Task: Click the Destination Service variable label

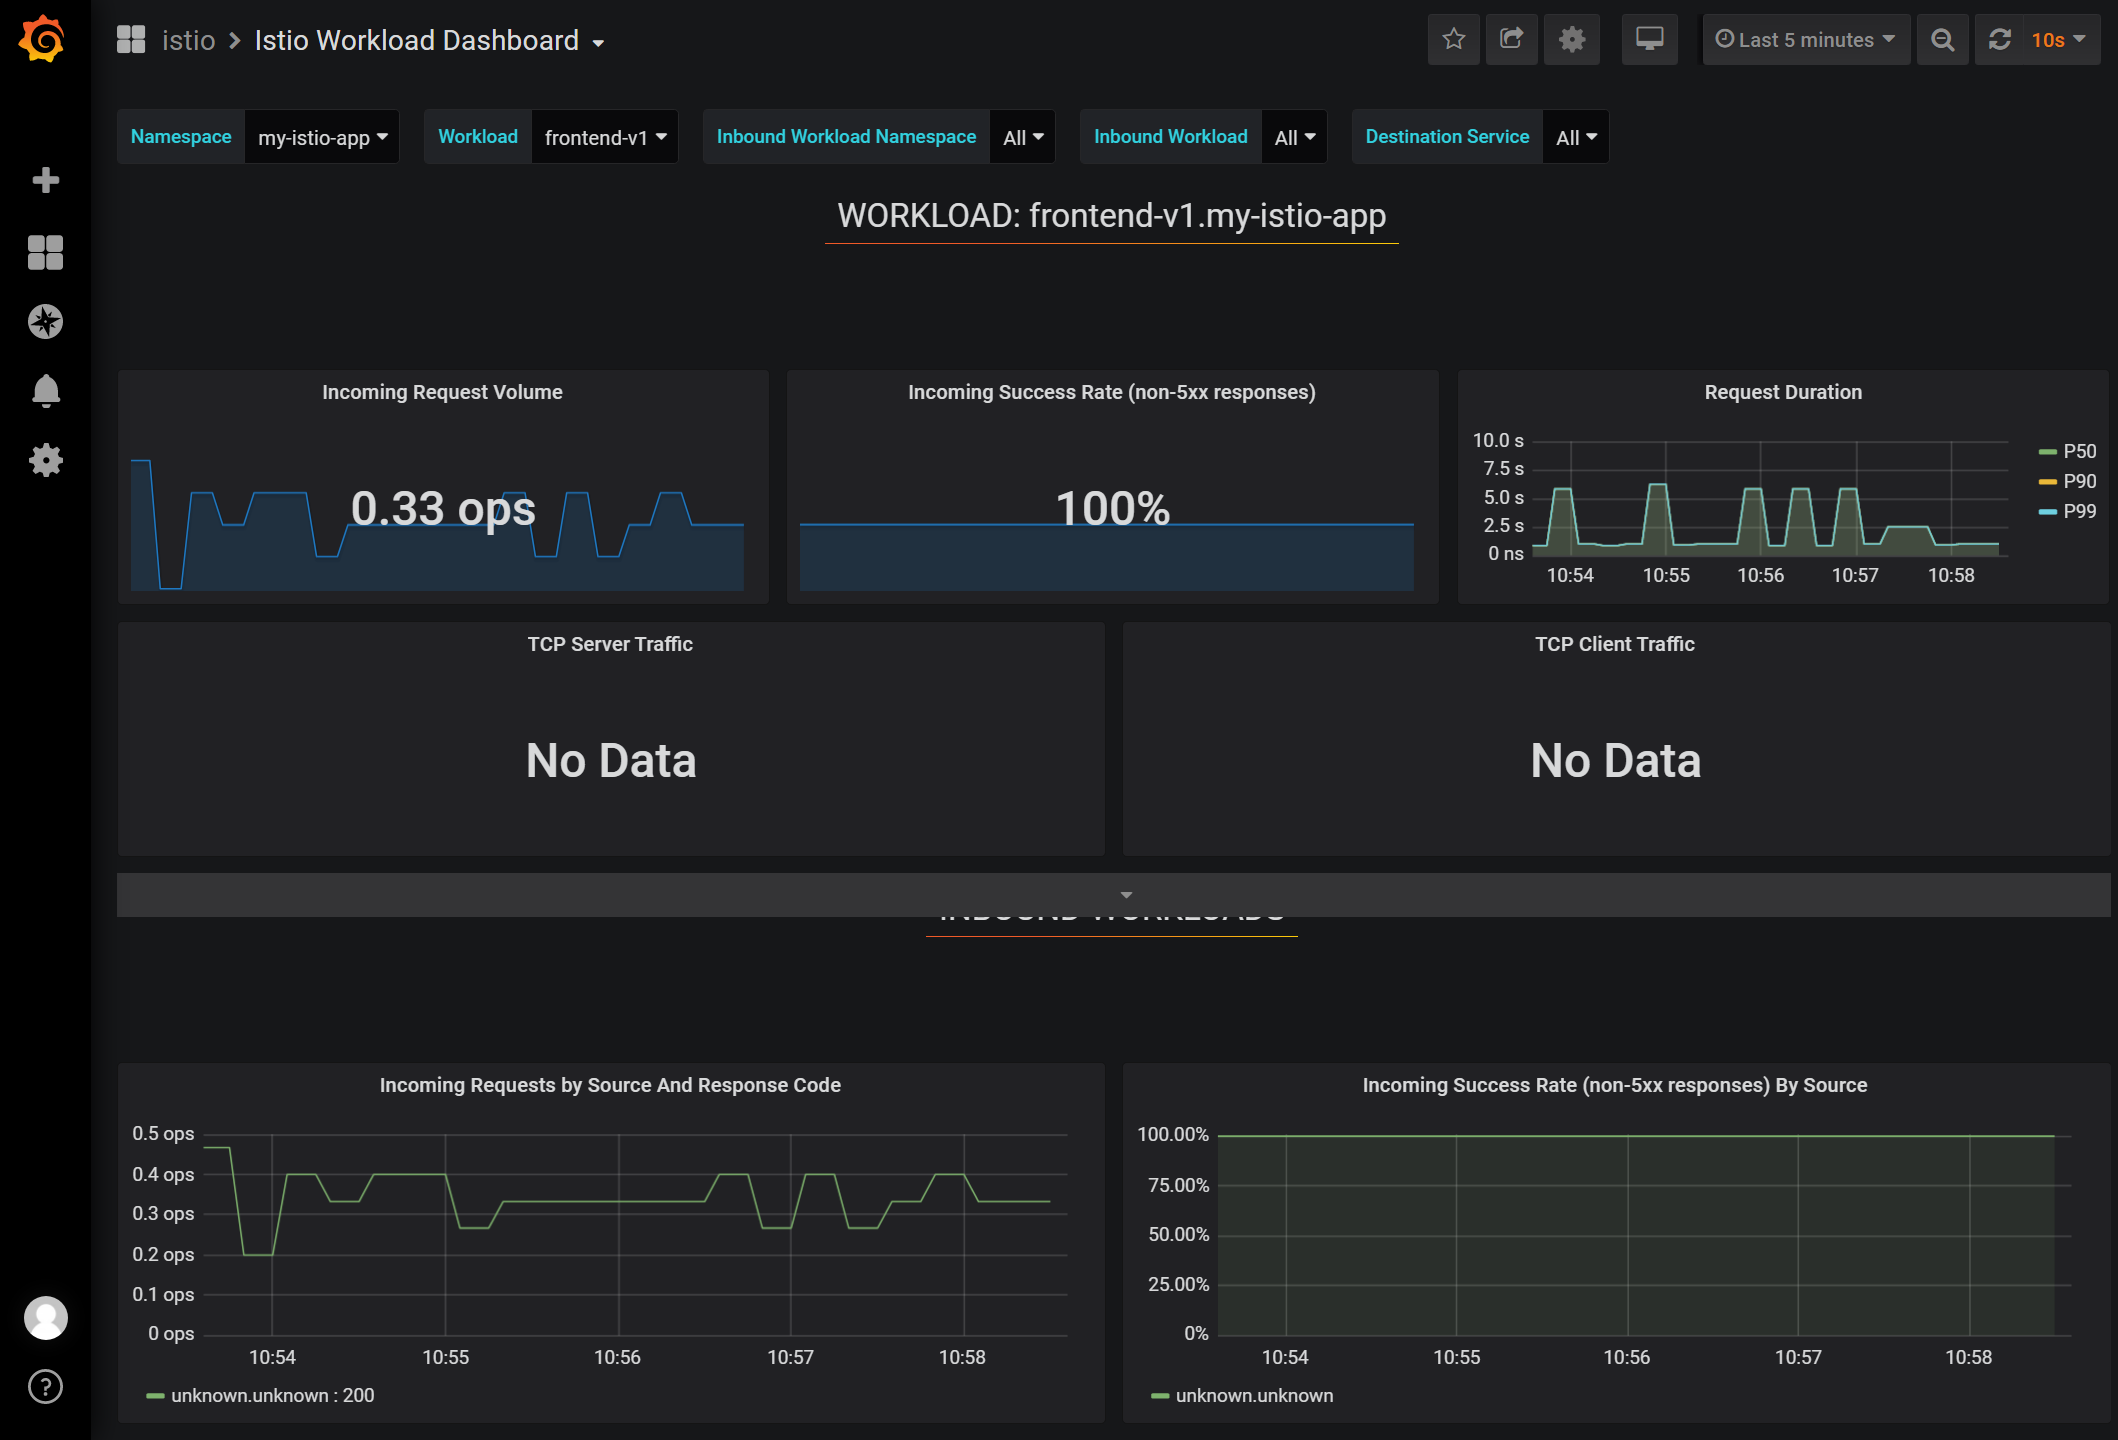Action: [1447, 137]
